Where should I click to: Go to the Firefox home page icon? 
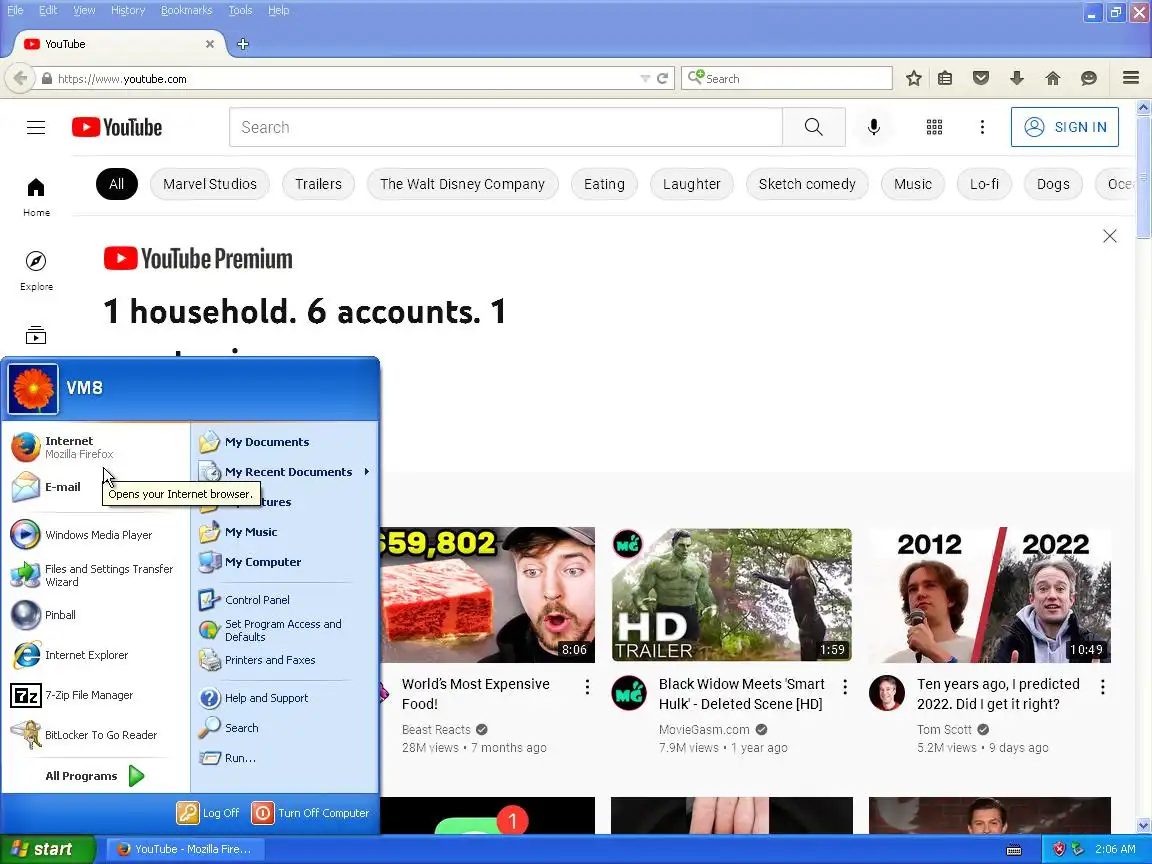(x=1053, y=79)
